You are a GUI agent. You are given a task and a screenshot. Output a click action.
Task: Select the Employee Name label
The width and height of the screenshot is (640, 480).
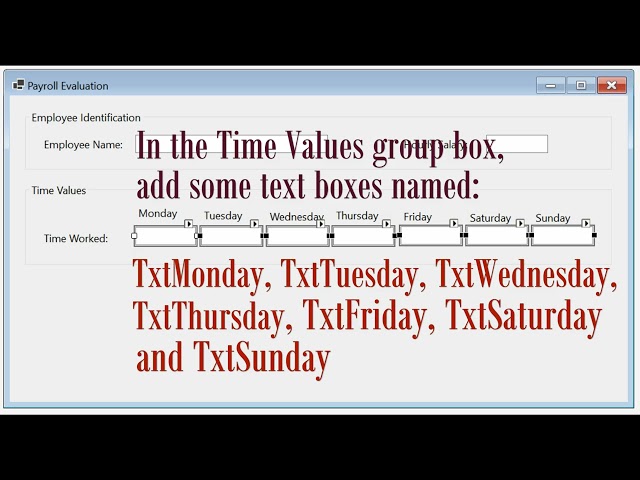(83, 144)
